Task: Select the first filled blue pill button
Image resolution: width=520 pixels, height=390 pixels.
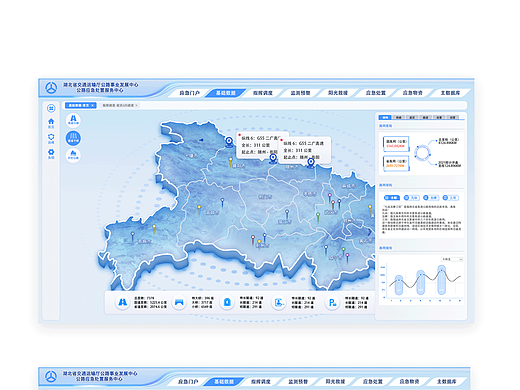Action: [x=392, y=198]
